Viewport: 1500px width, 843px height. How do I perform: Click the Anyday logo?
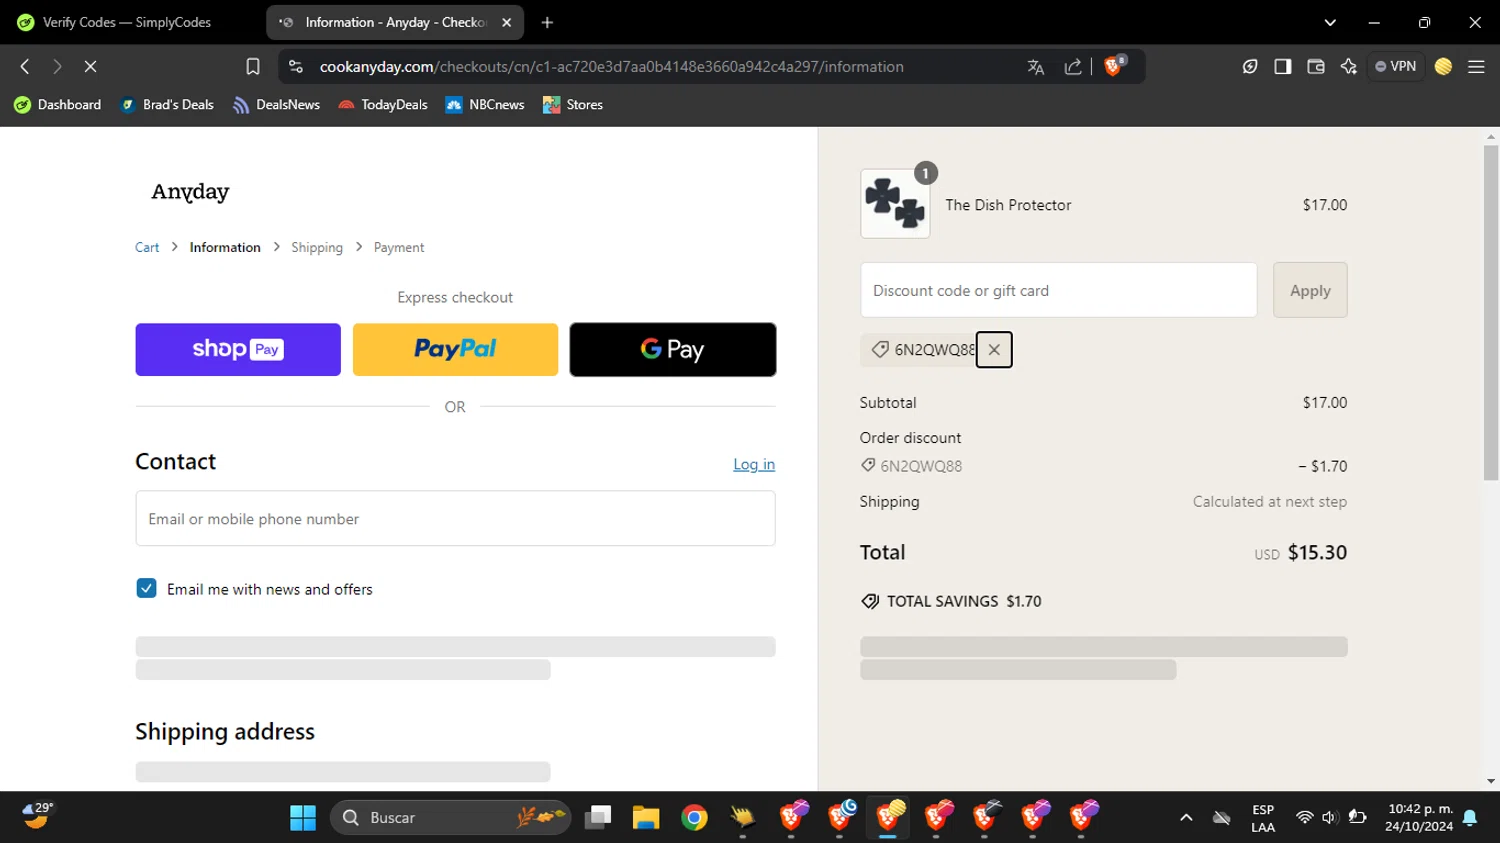[190, 192]
